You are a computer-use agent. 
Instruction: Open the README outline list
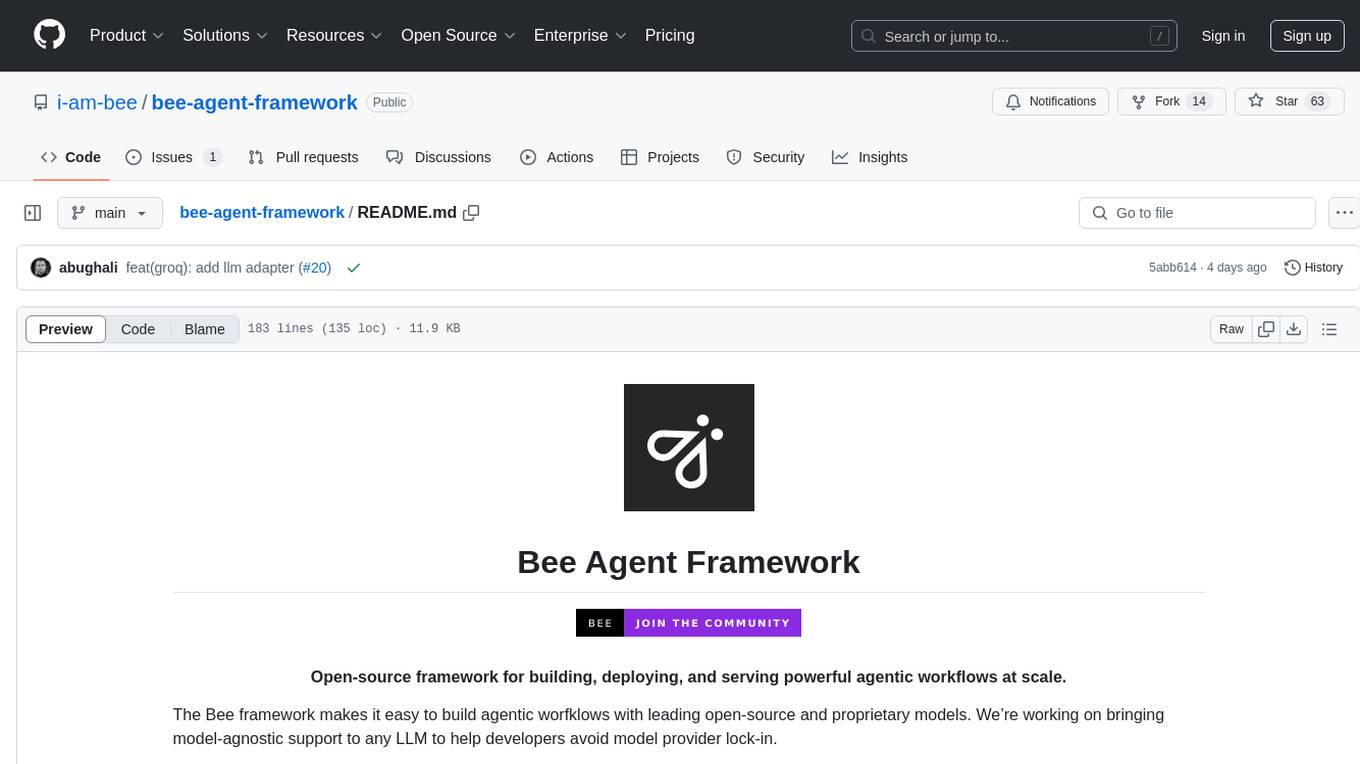tap(1329, 329)
